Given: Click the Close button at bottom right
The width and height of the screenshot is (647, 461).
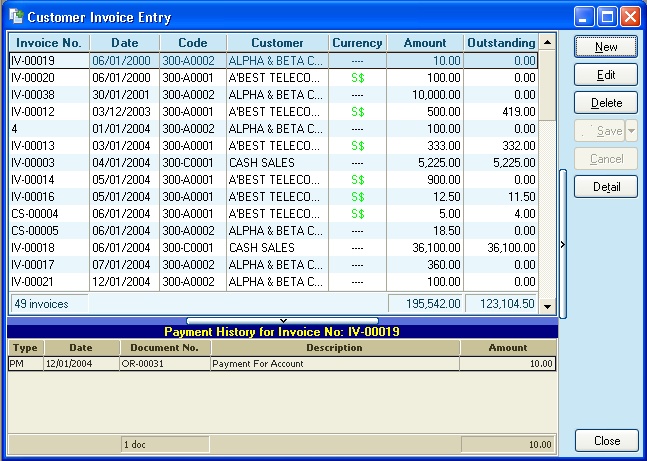Looking at the screenshot, I should [607, 441].
